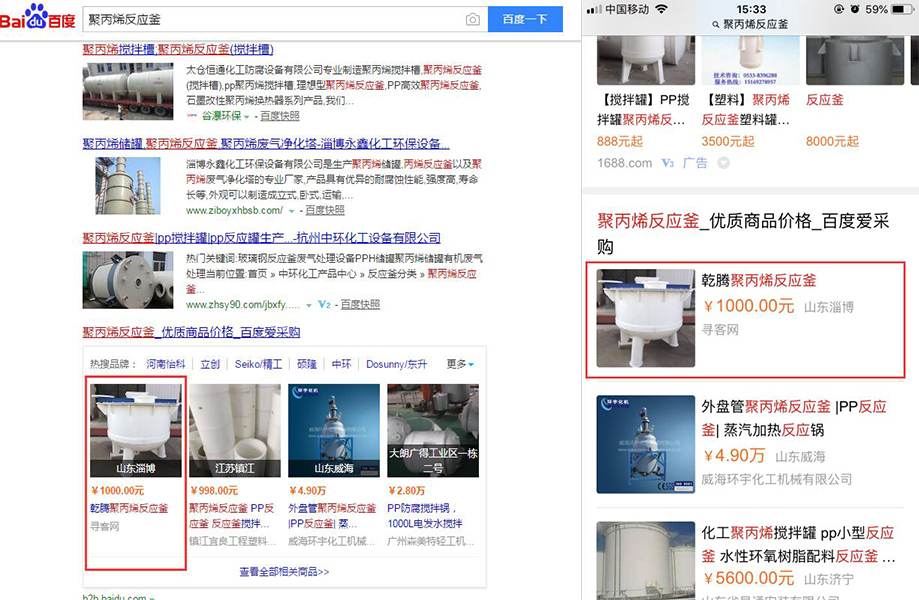Select the 河南怡科 brand filter

(166, 364)
